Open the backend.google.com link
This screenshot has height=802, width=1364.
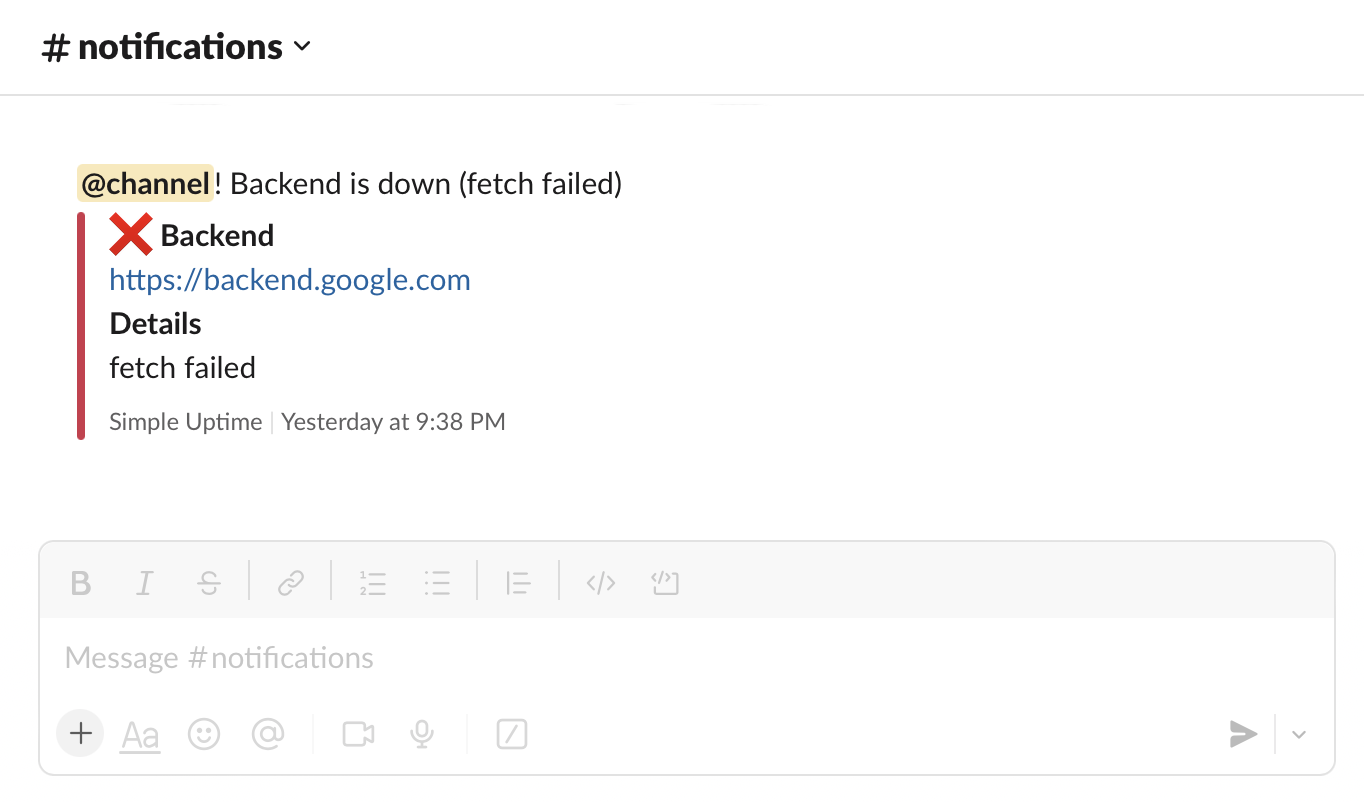[290, 280]
